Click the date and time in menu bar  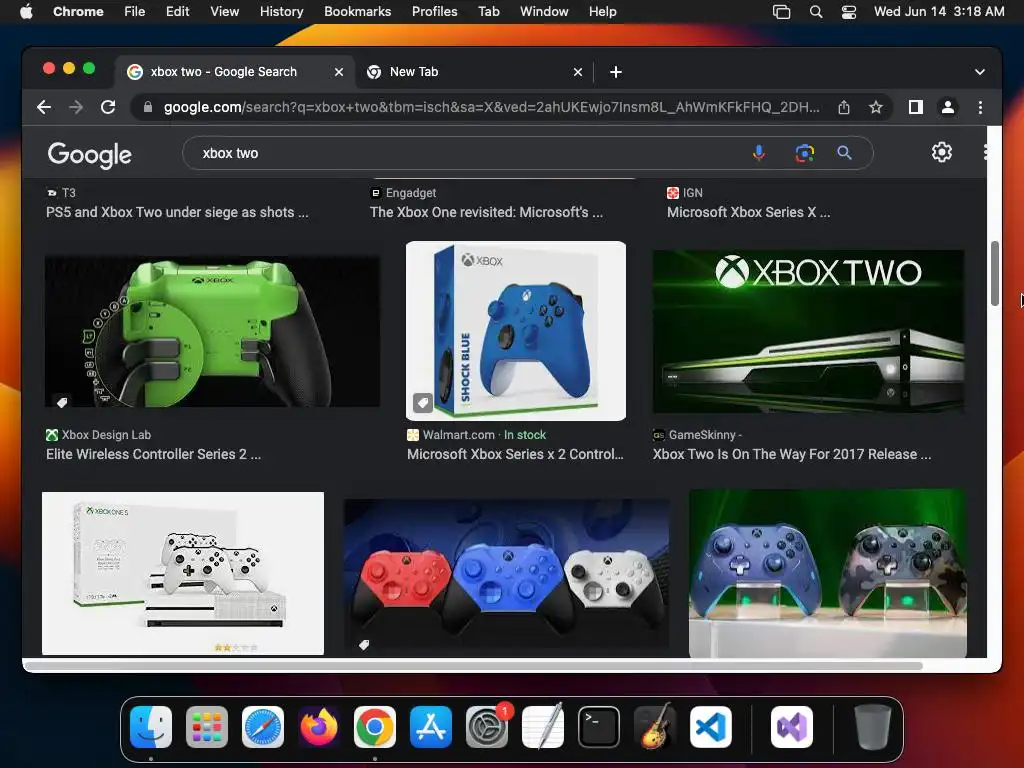point(939,11)
